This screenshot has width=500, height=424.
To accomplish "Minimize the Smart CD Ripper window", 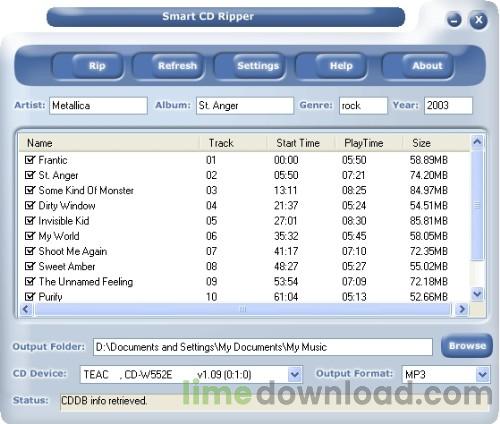I will 454,20.
